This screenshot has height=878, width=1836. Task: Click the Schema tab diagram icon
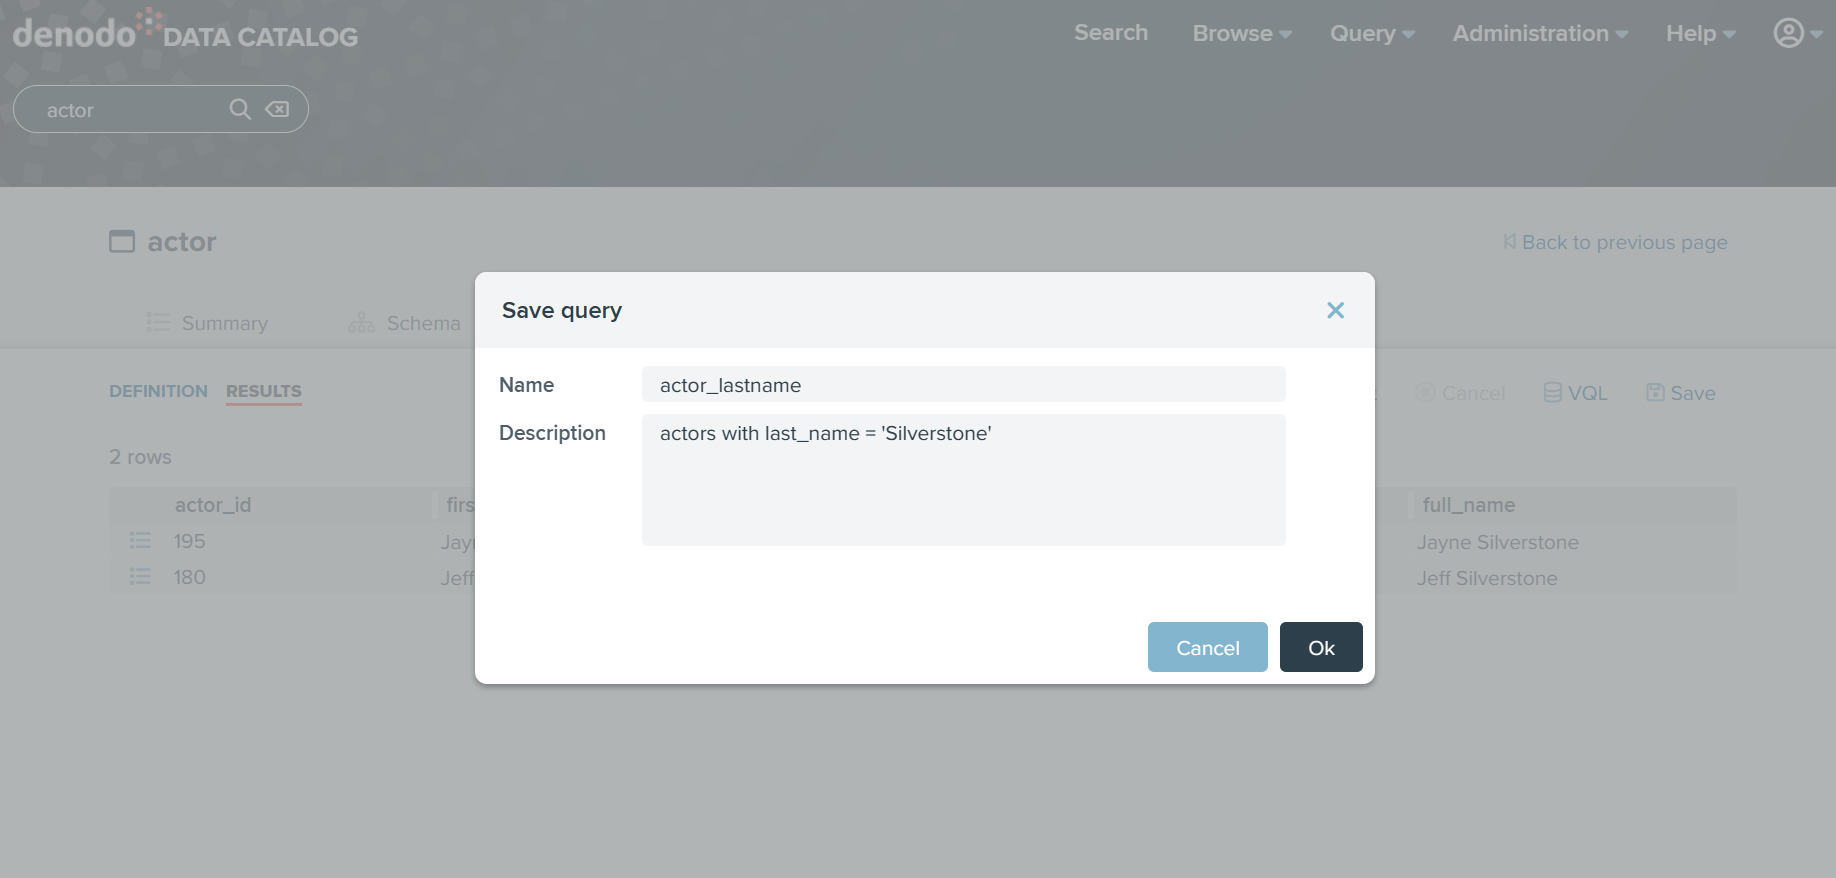pos(361,322)
